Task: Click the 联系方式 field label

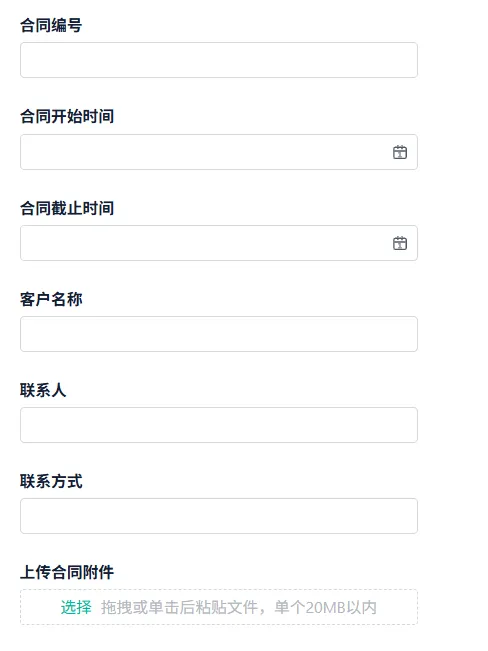Action: point(51,481)
